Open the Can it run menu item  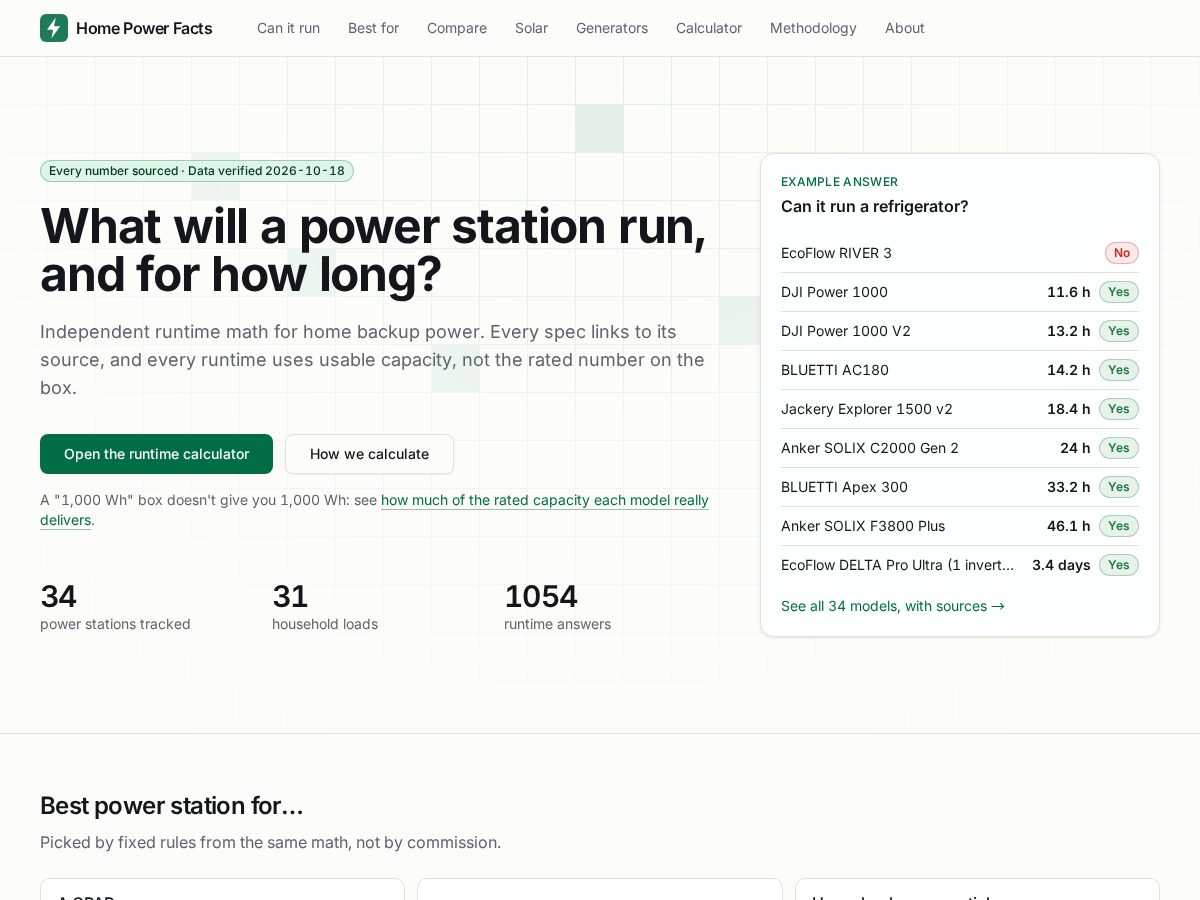point(288,28)
